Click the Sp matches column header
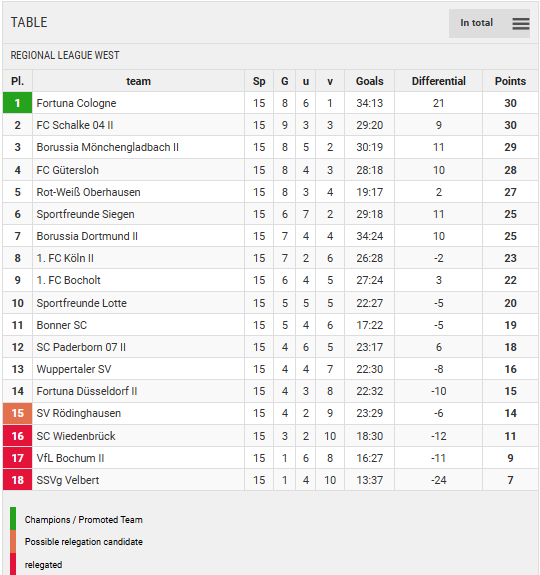This screenshot has height=575, width=540. (259, 81)
